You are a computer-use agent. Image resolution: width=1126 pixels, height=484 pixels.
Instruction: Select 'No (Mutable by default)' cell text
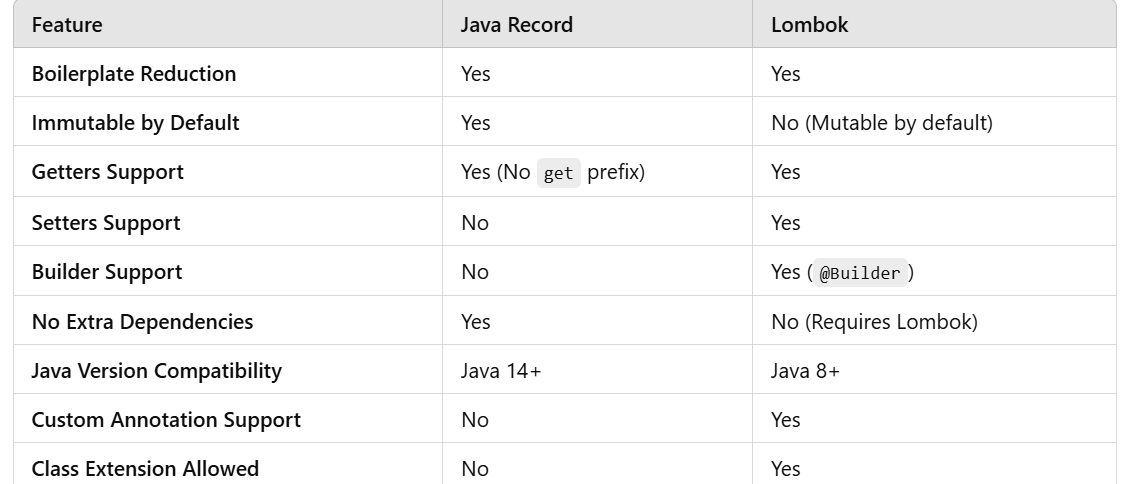click(882, 123)
